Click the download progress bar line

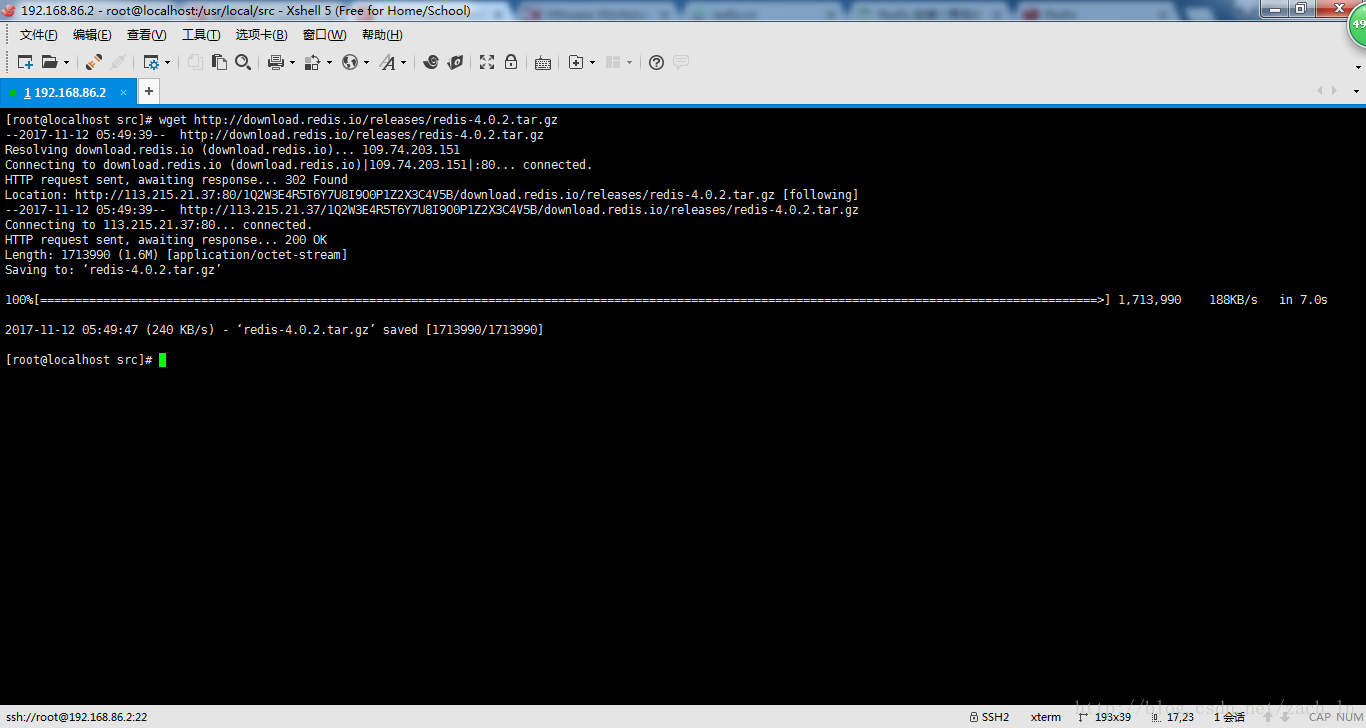[x=666, y=300]
